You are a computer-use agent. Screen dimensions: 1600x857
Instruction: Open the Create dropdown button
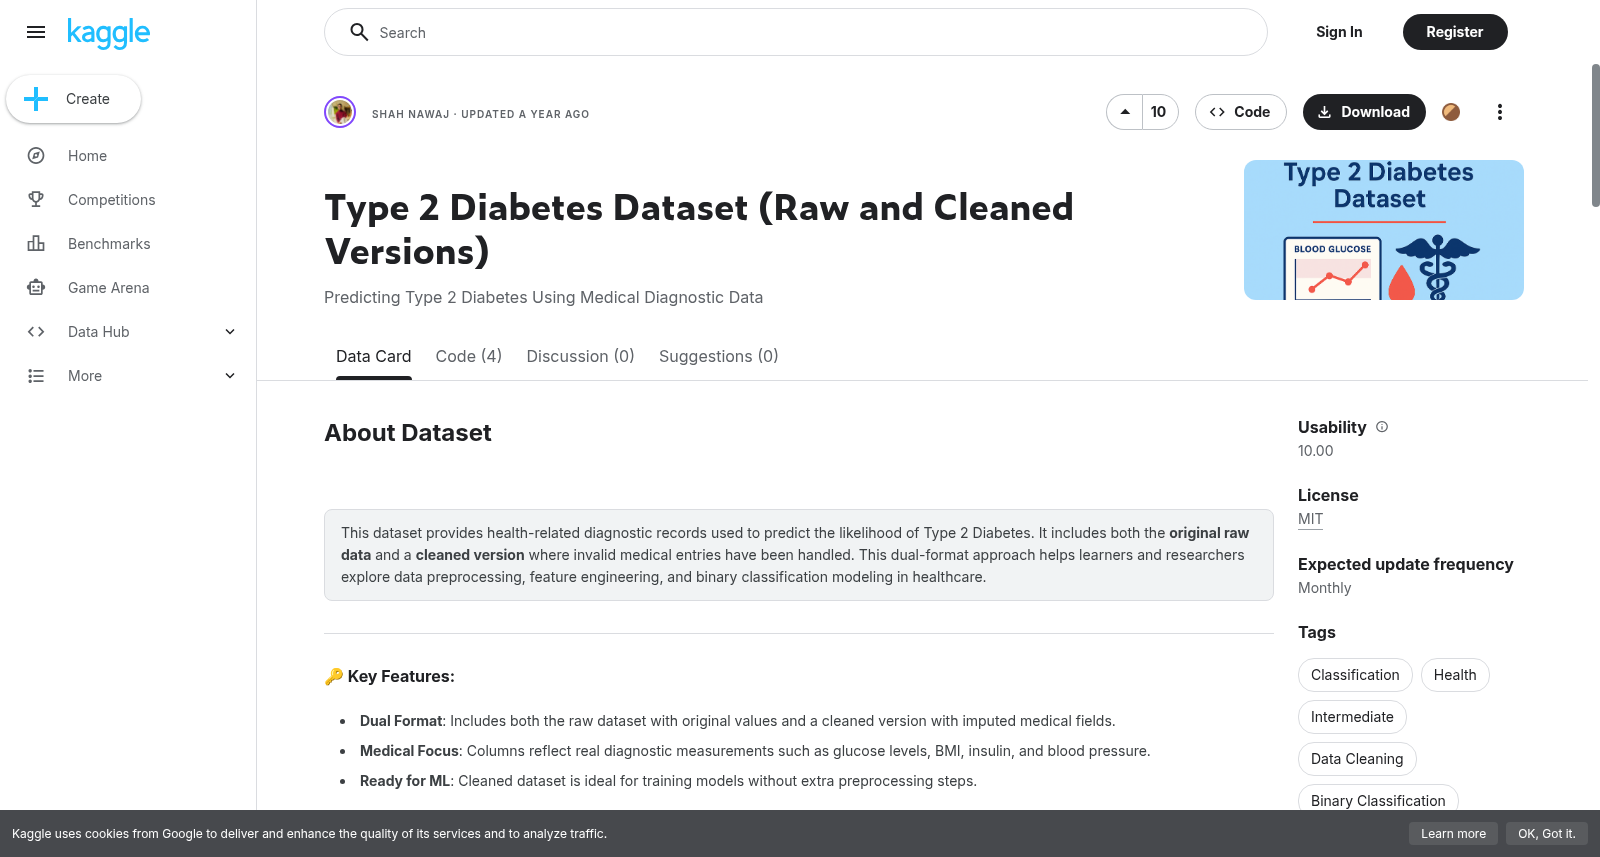tap(73, 99)
